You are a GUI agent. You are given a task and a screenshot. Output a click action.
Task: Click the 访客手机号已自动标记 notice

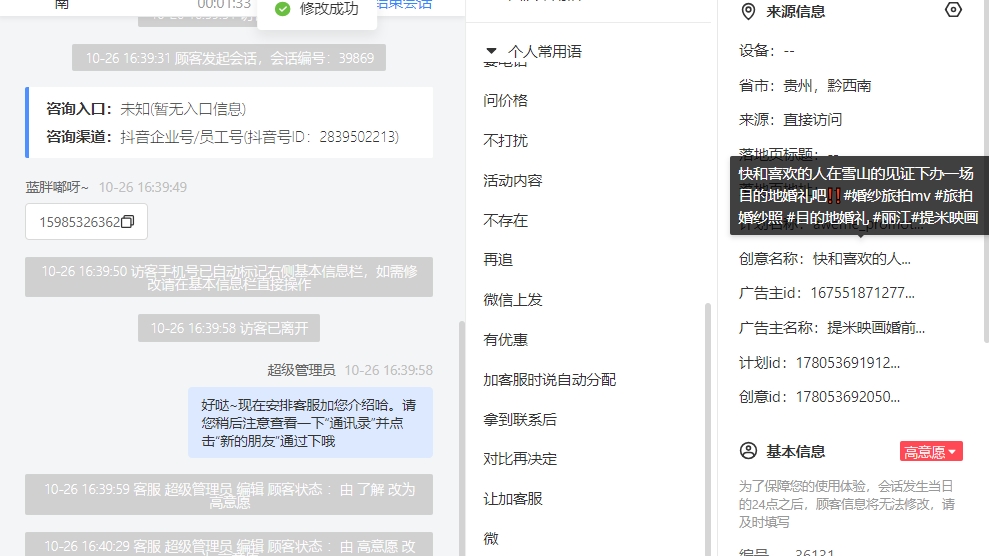tap(229, 277)
